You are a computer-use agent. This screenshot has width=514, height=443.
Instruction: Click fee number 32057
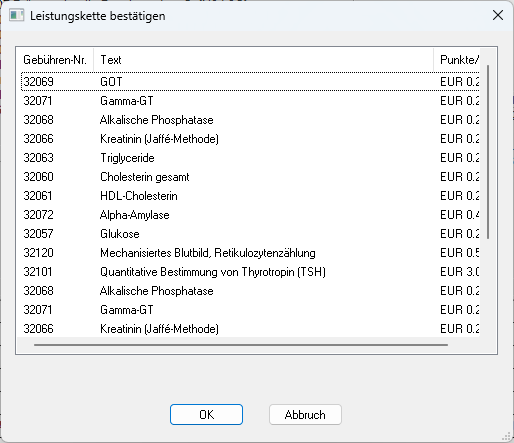38,234
